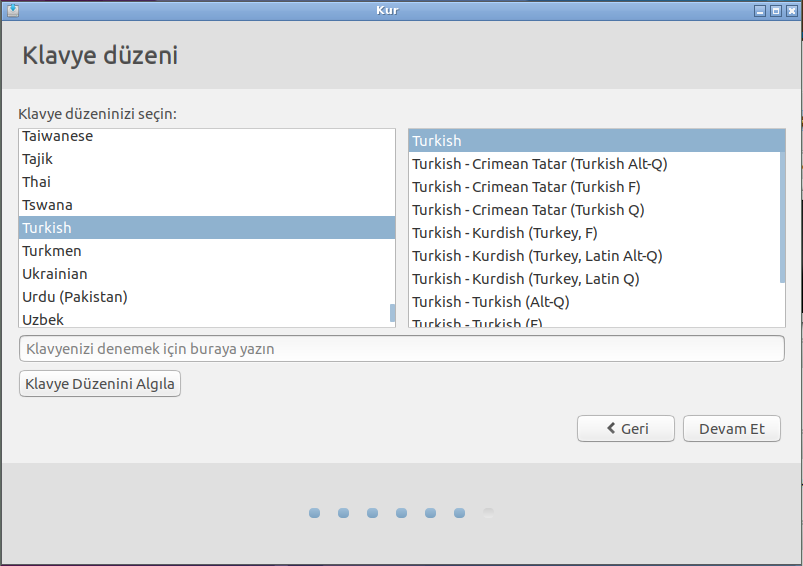The image size is (803, 566).
Task: Maximize the Kur installer window
Action: pyautogui.click(x=776, y=10)
